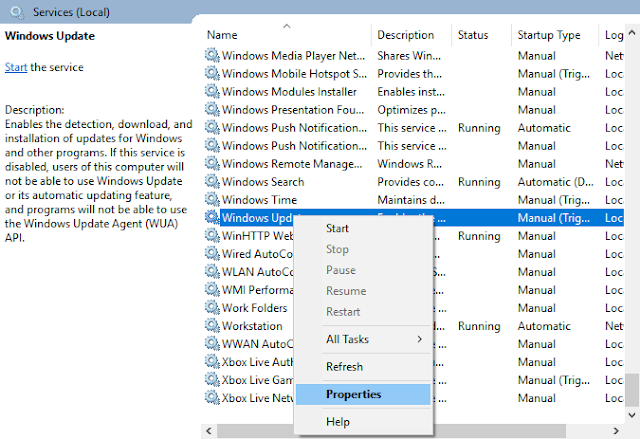Click gear icon of Work Folders service
Viewport: 640px width, 439px height.
[x=212, y=307]
